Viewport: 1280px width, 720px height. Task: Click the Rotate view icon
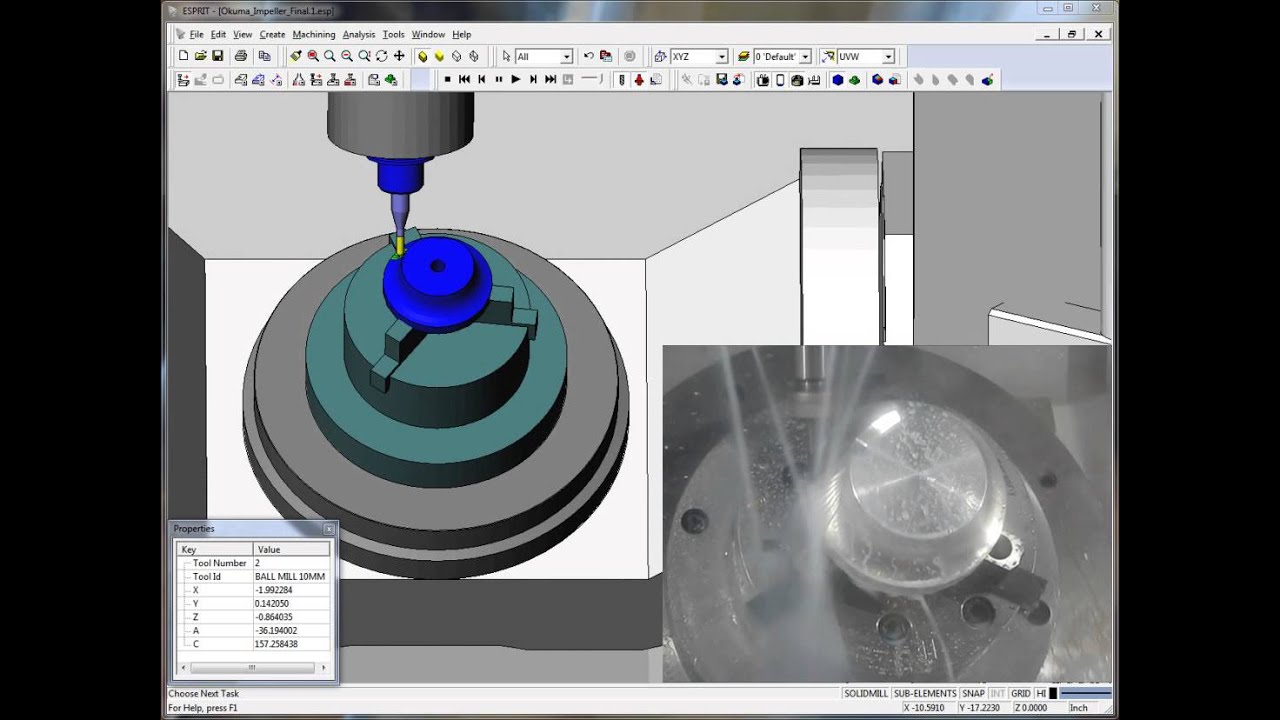[x=381, y=56]
